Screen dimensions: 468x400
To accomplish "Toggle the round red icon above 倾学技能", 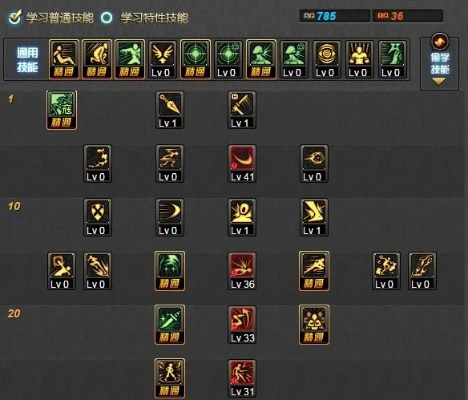I will [x=440, y=42].
